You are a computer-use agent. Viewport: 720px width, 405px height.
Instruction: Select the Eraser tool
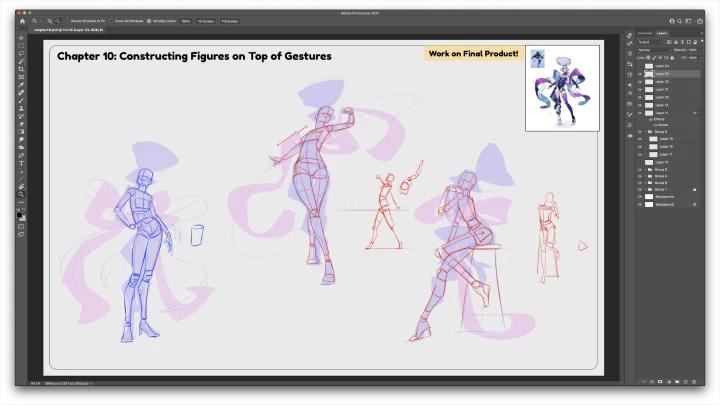tap(21, 124)
